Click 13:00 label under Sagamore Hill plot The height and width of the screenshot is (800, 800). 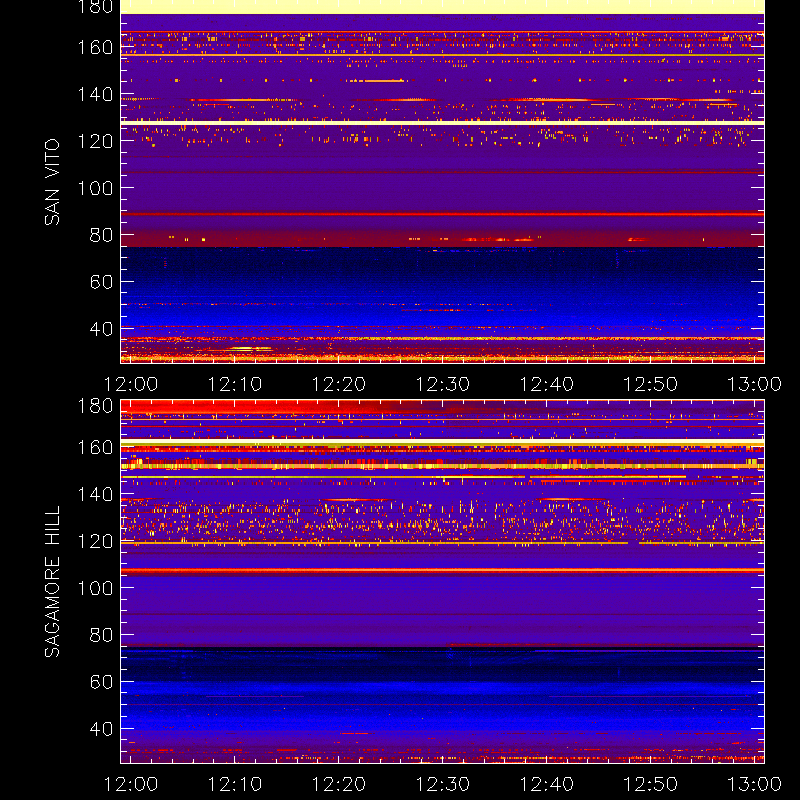pos(754,784)
